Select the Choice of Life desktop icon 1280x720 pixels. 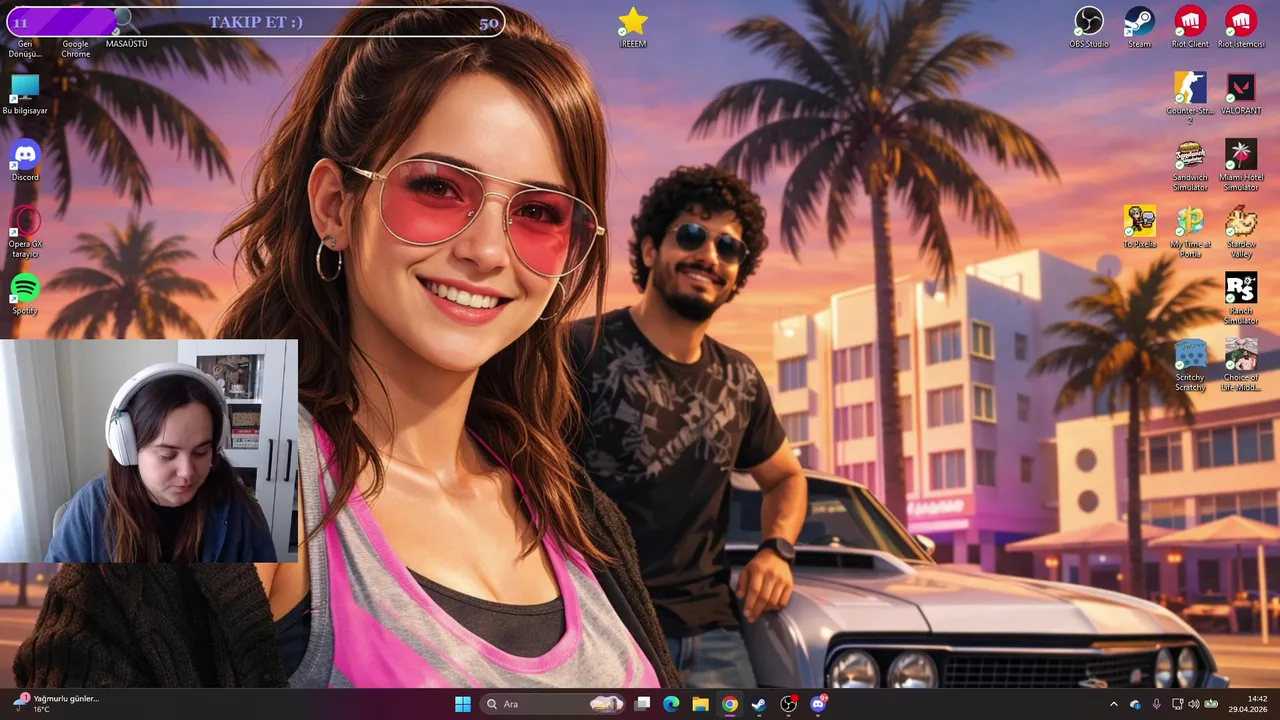coord(1241,366)
